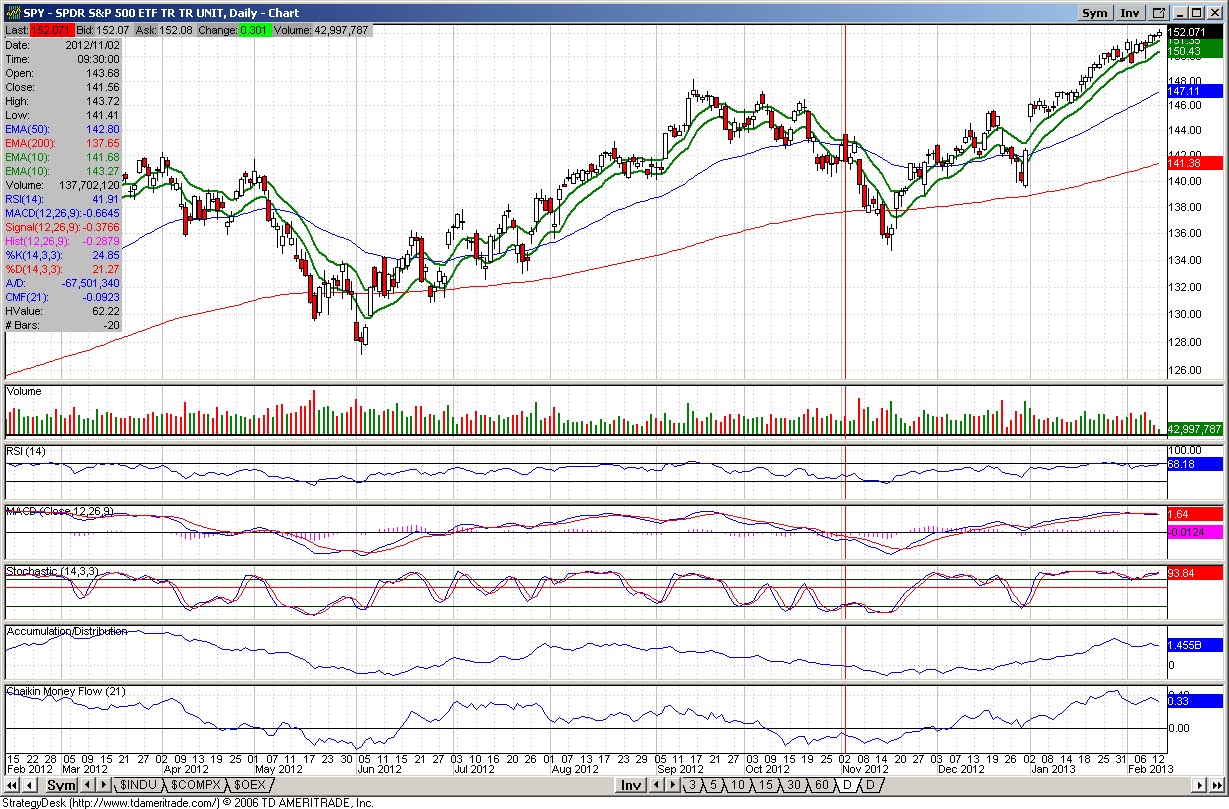The height and width of the screenshot is (809, 1229).
Task: Switch to the 3 minute interval tab
Action: (693, 785)
